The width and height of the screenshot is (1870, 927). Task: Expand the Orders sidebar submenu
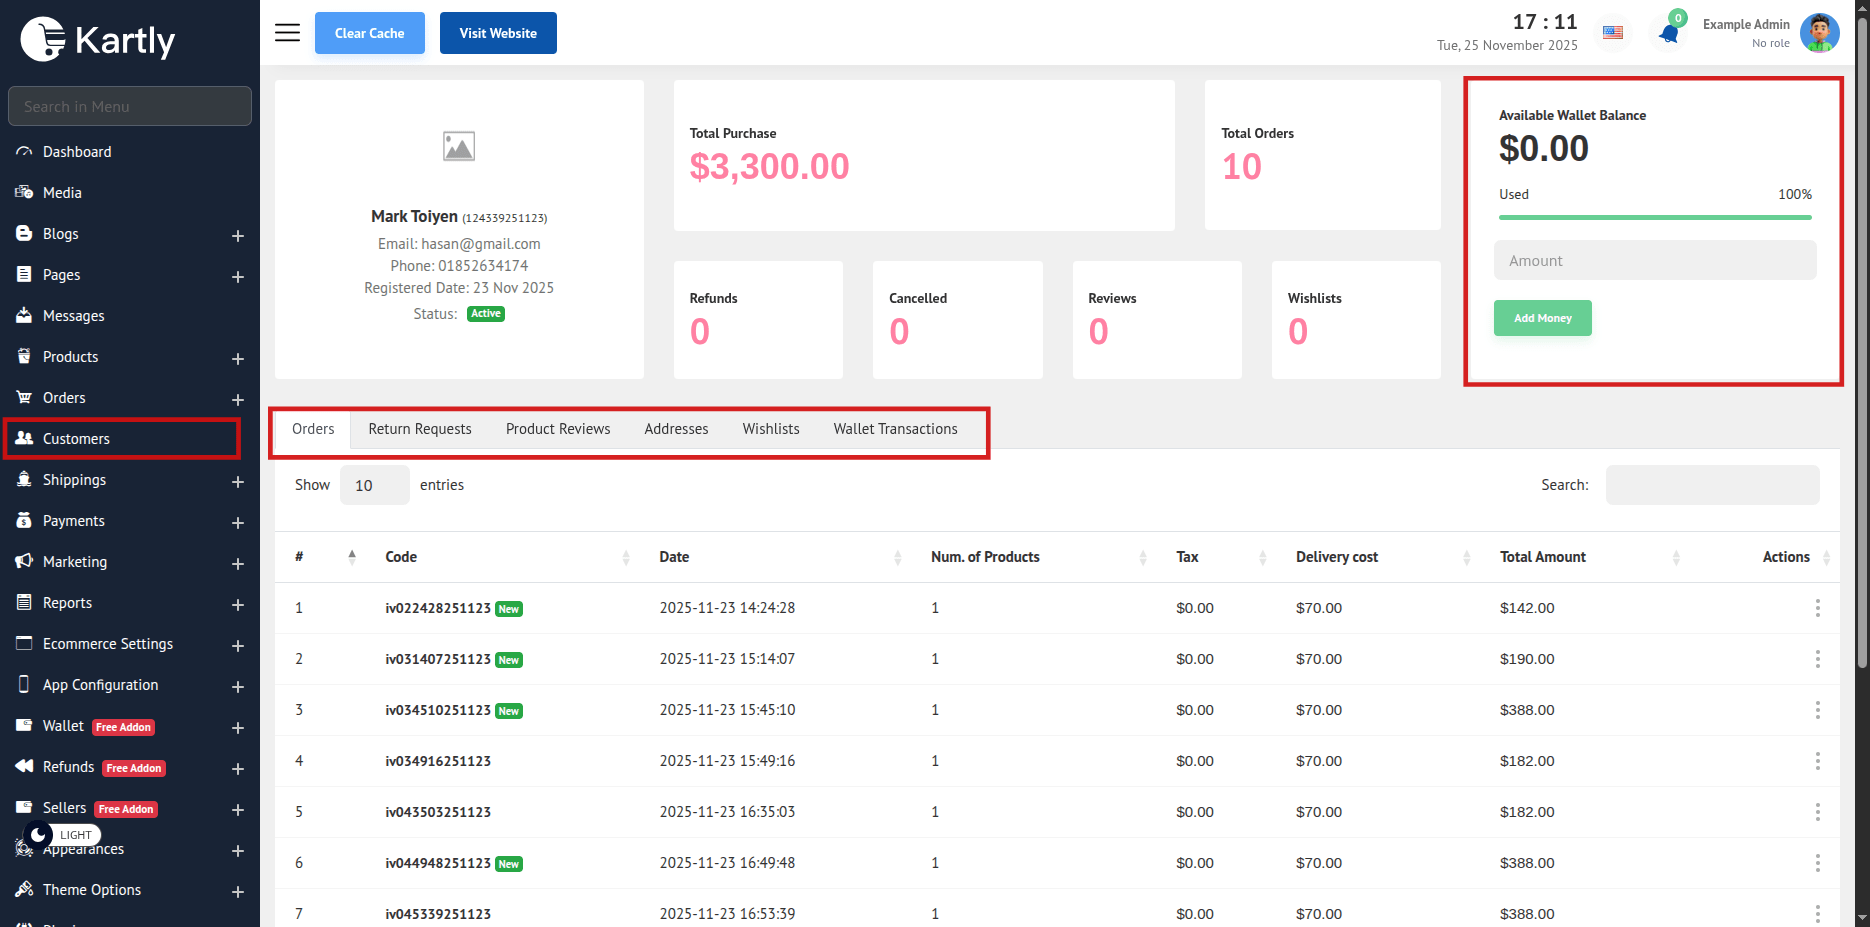237,399
